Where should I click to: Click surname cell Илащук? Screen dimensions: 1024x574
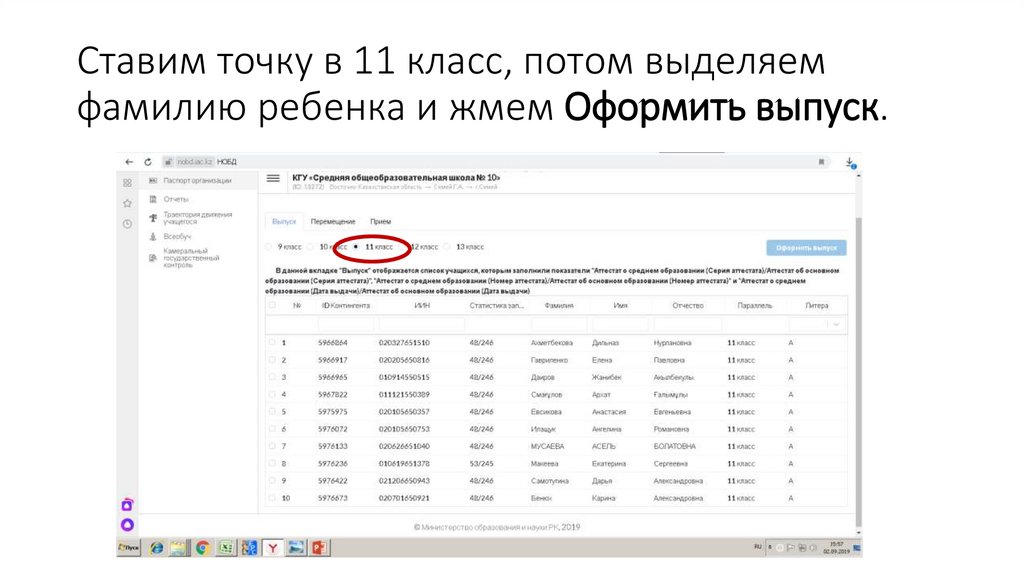coord(543,429)
